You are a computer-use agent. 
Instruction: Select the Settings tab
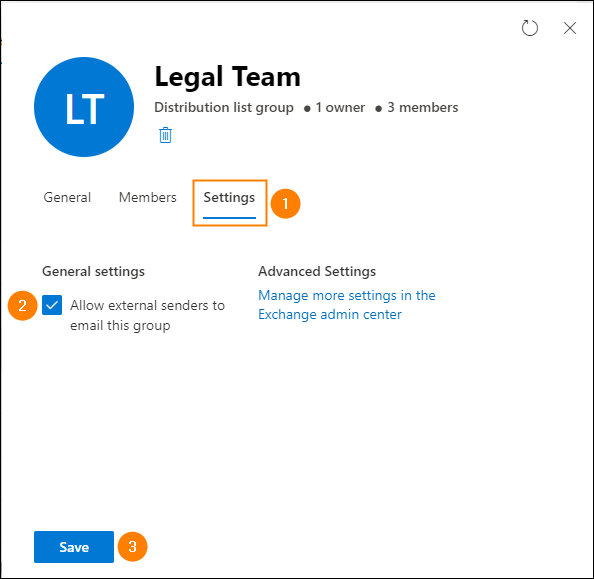click(x=229, y=198)
